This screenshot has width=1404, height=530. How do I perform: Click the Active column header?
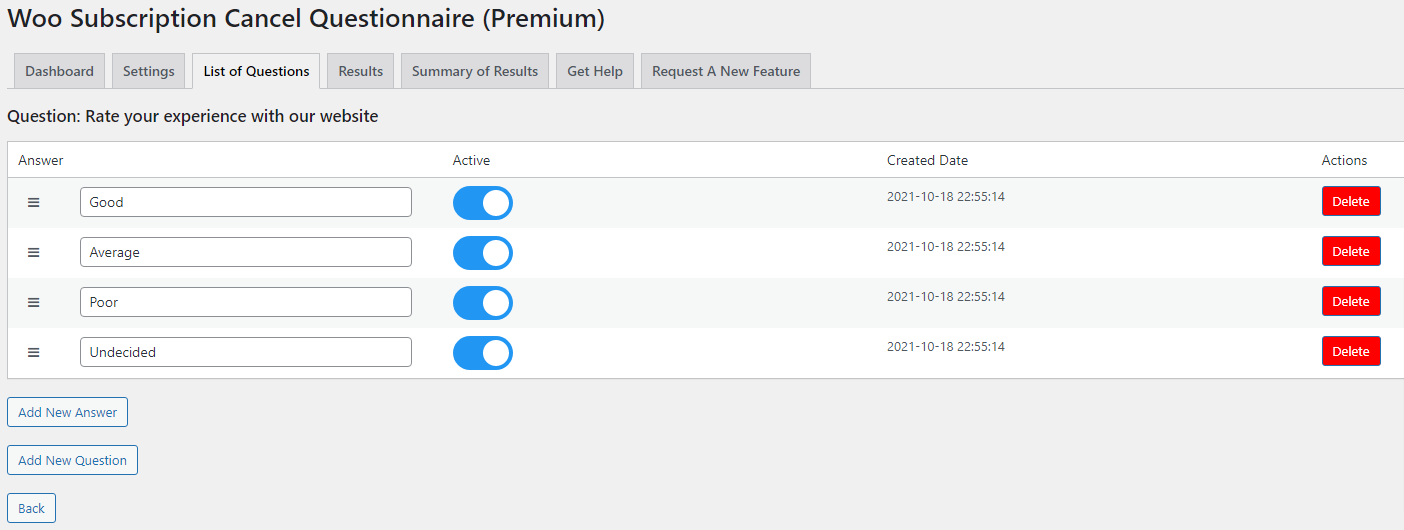(472, 160)
